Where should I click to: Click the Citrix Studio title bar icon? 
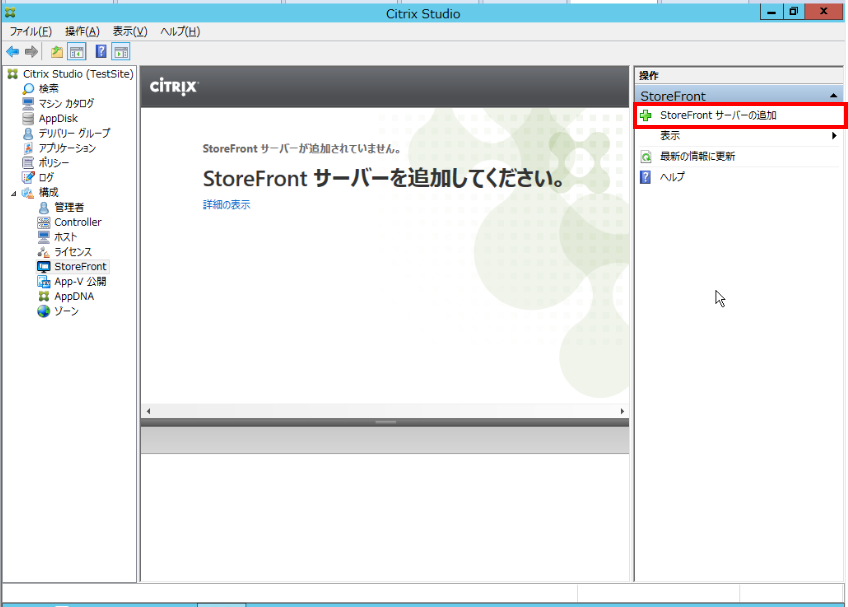[x=10, y=13]
